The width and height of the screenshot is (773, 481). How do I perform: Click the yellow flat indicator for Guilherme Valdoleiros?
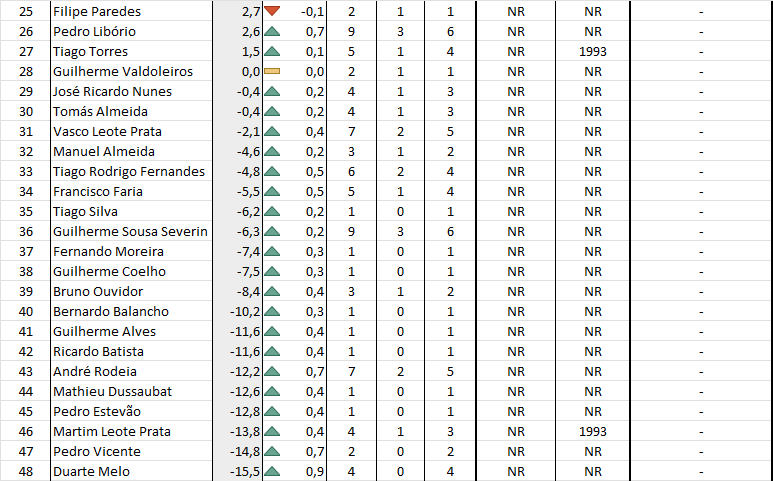click(272, 71)
